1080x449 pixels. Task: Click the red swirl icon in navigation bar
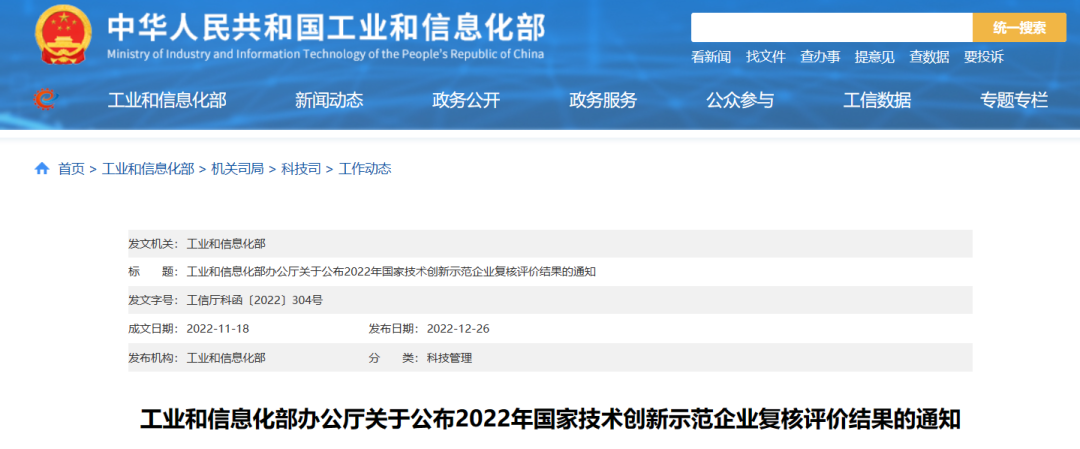(x=45, y=99)
